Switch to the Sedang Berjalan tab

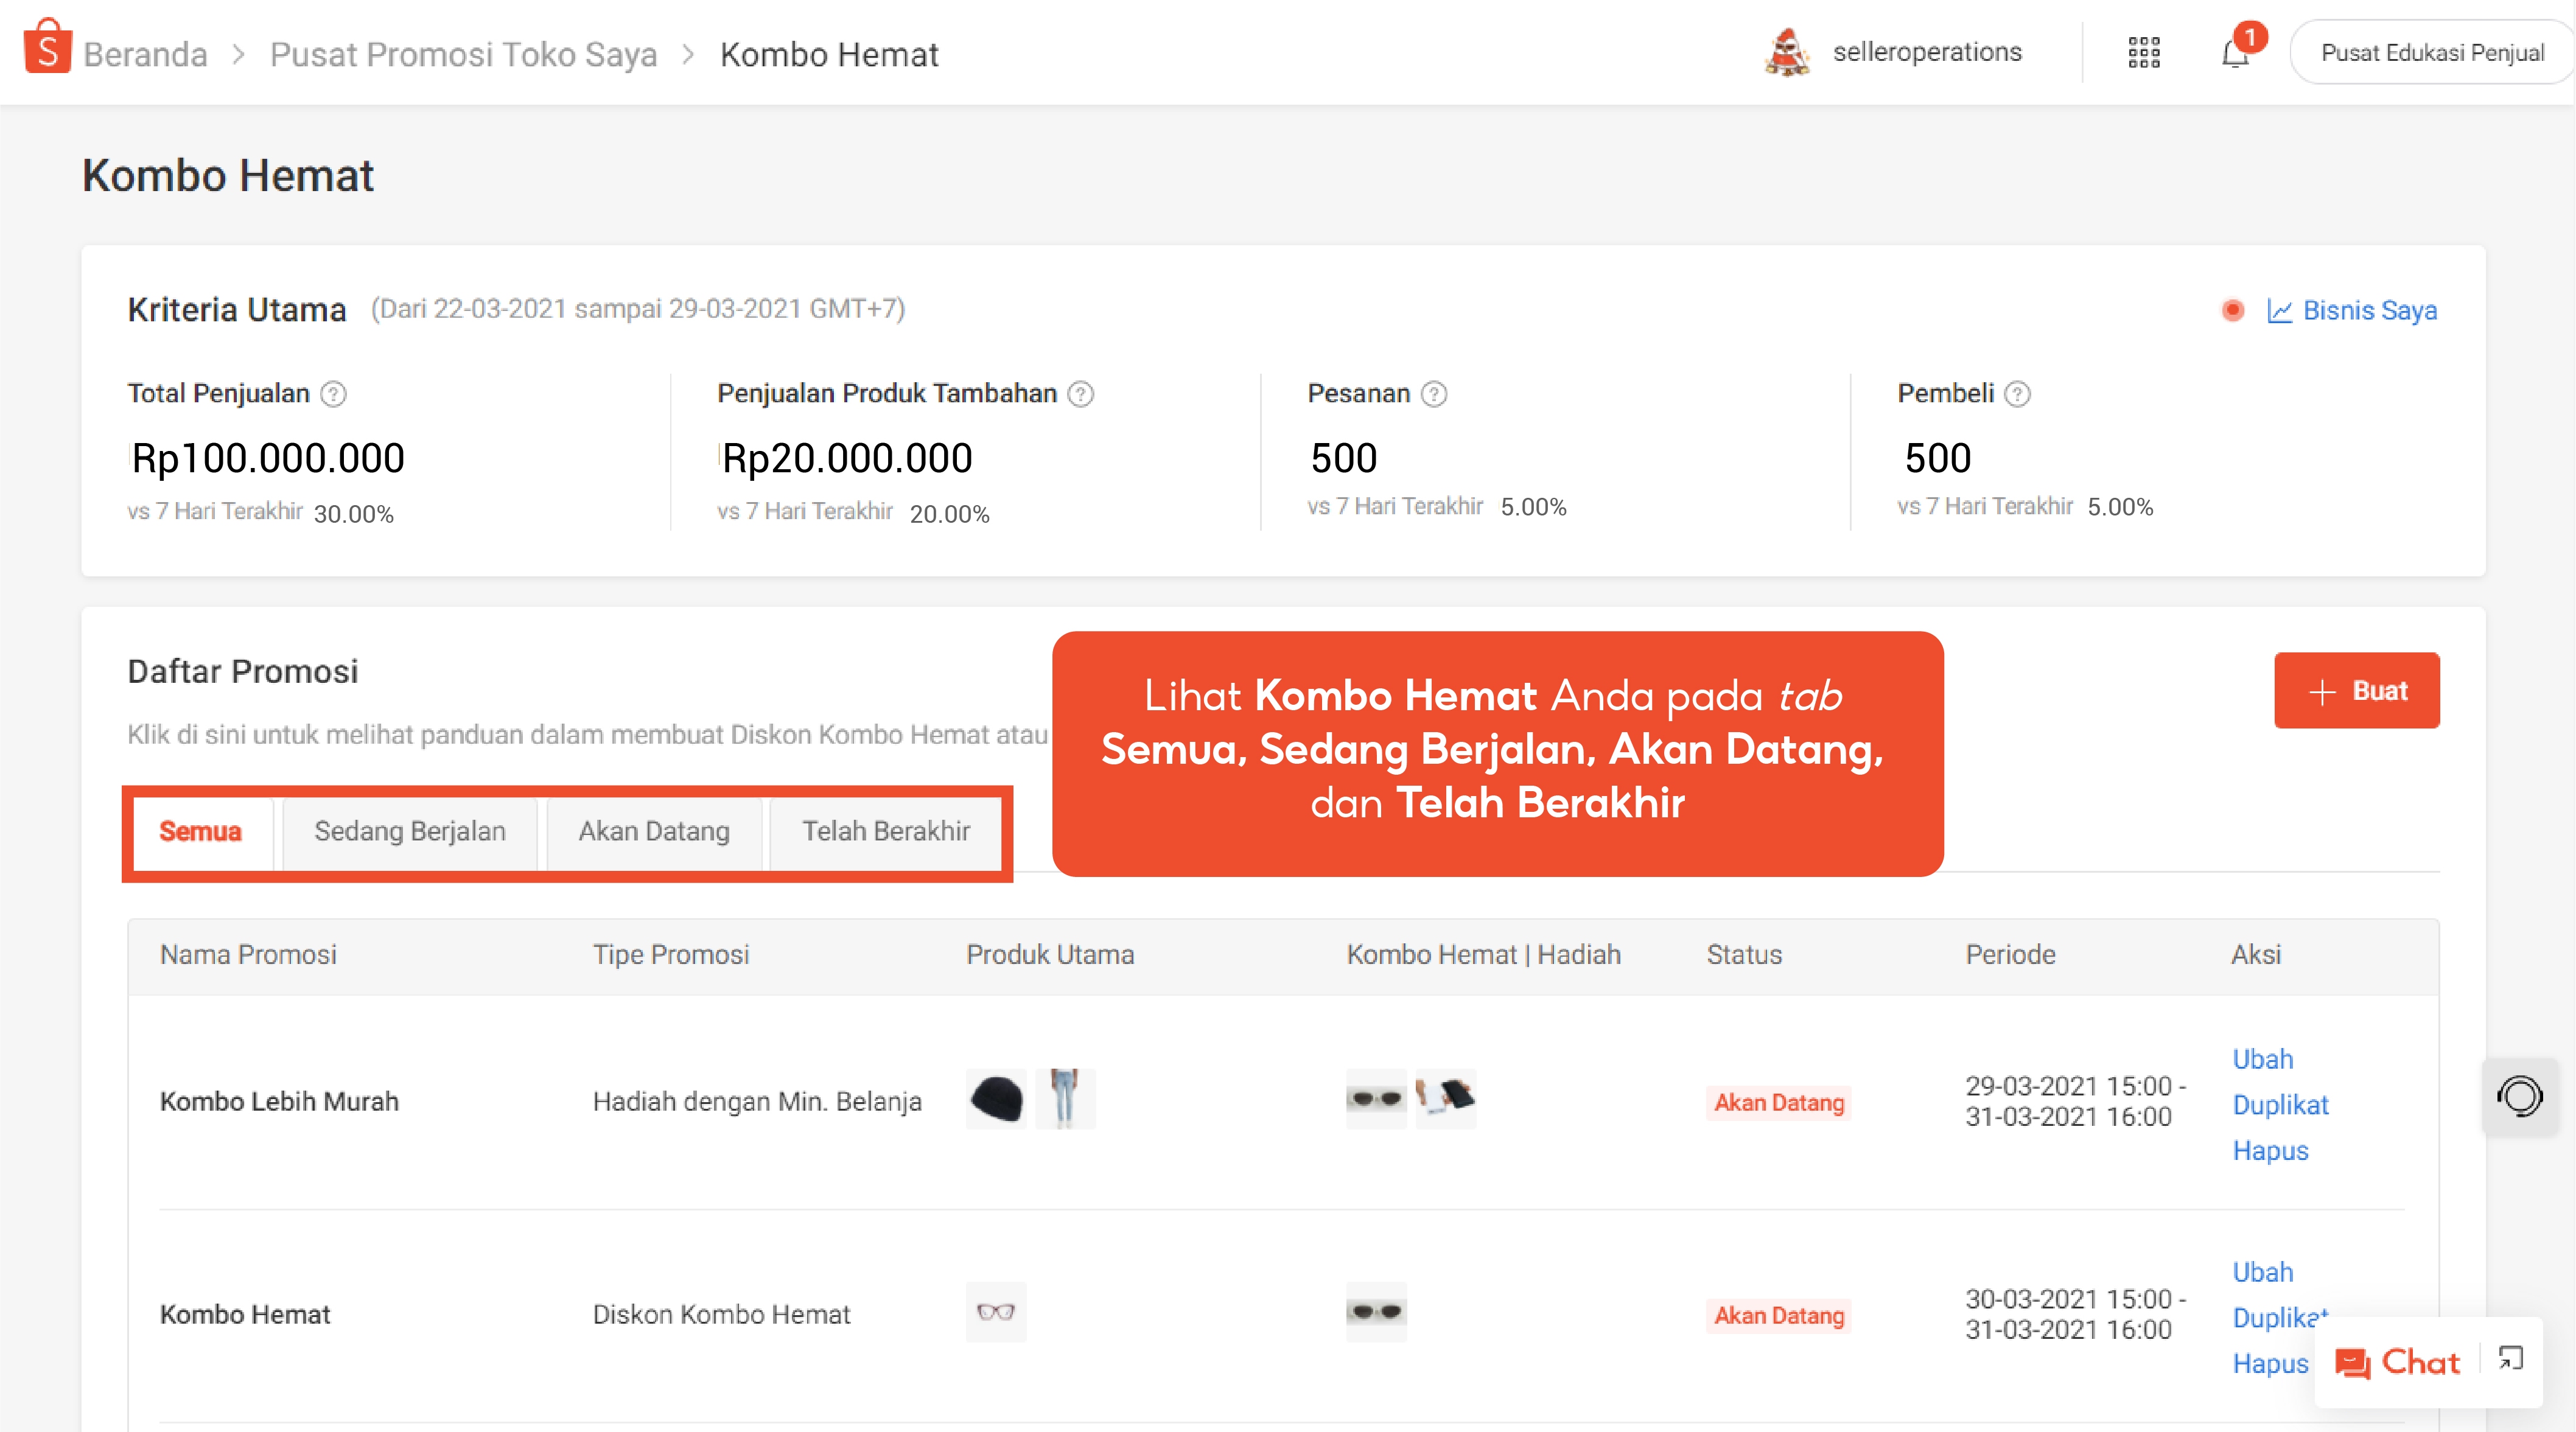point(410,831)
